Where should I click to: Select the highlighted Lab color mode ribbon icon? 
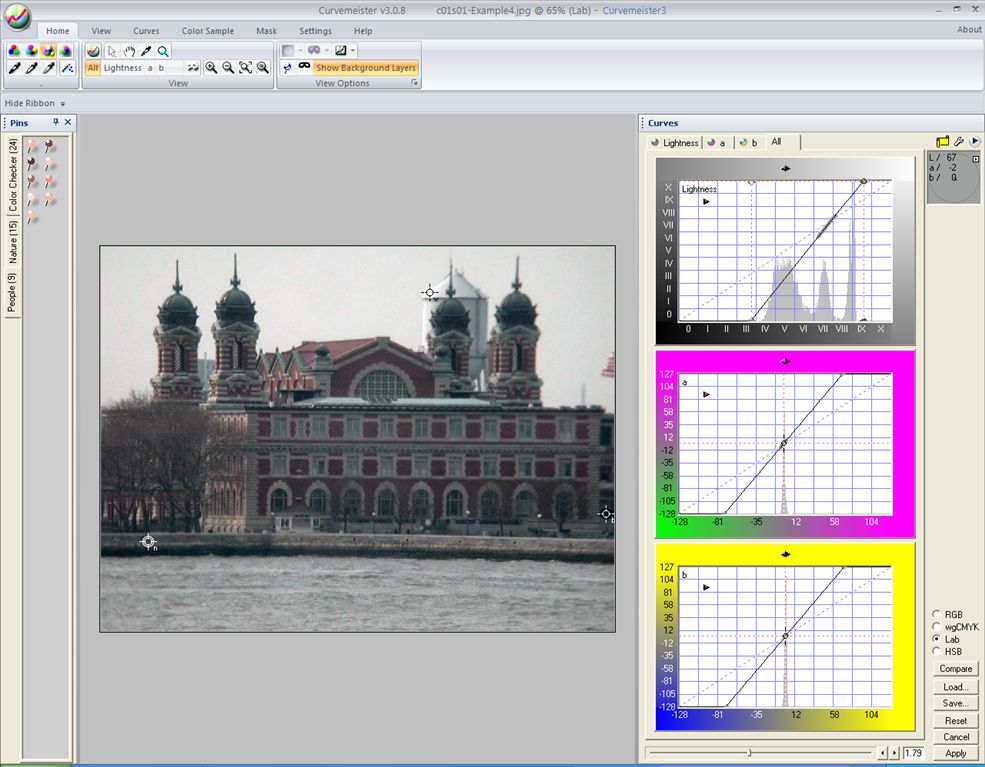[48, 51]
